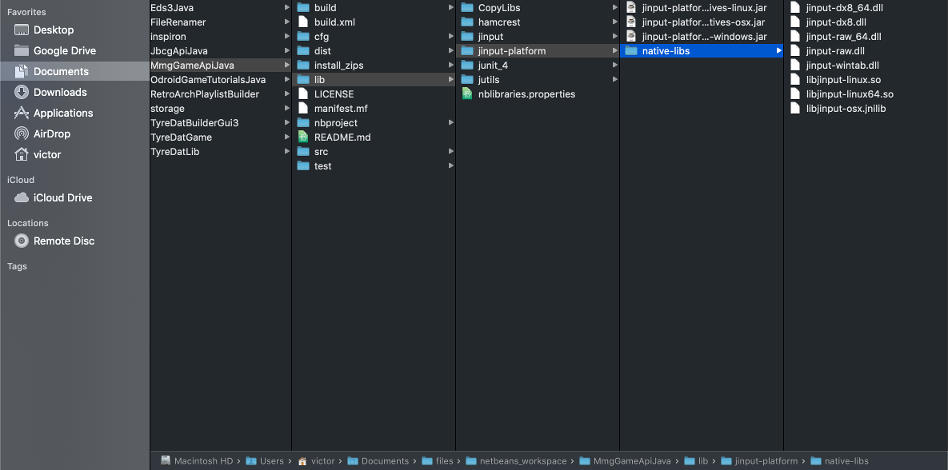Expand the nbproject folder chevron
Screen dimensions: 948x470
coord(450,123)
